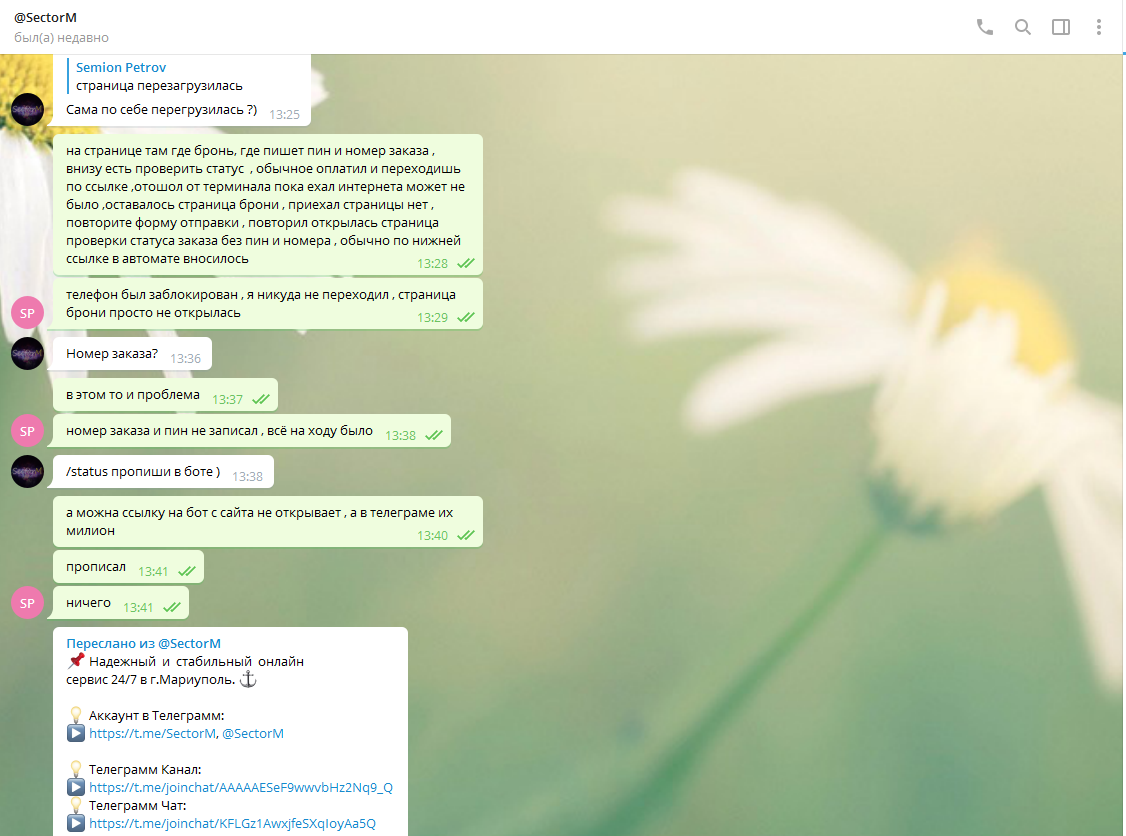The image size is (1126, 836).
Task: Open the @SectorM mention link
Action: [x=253, y=733]
